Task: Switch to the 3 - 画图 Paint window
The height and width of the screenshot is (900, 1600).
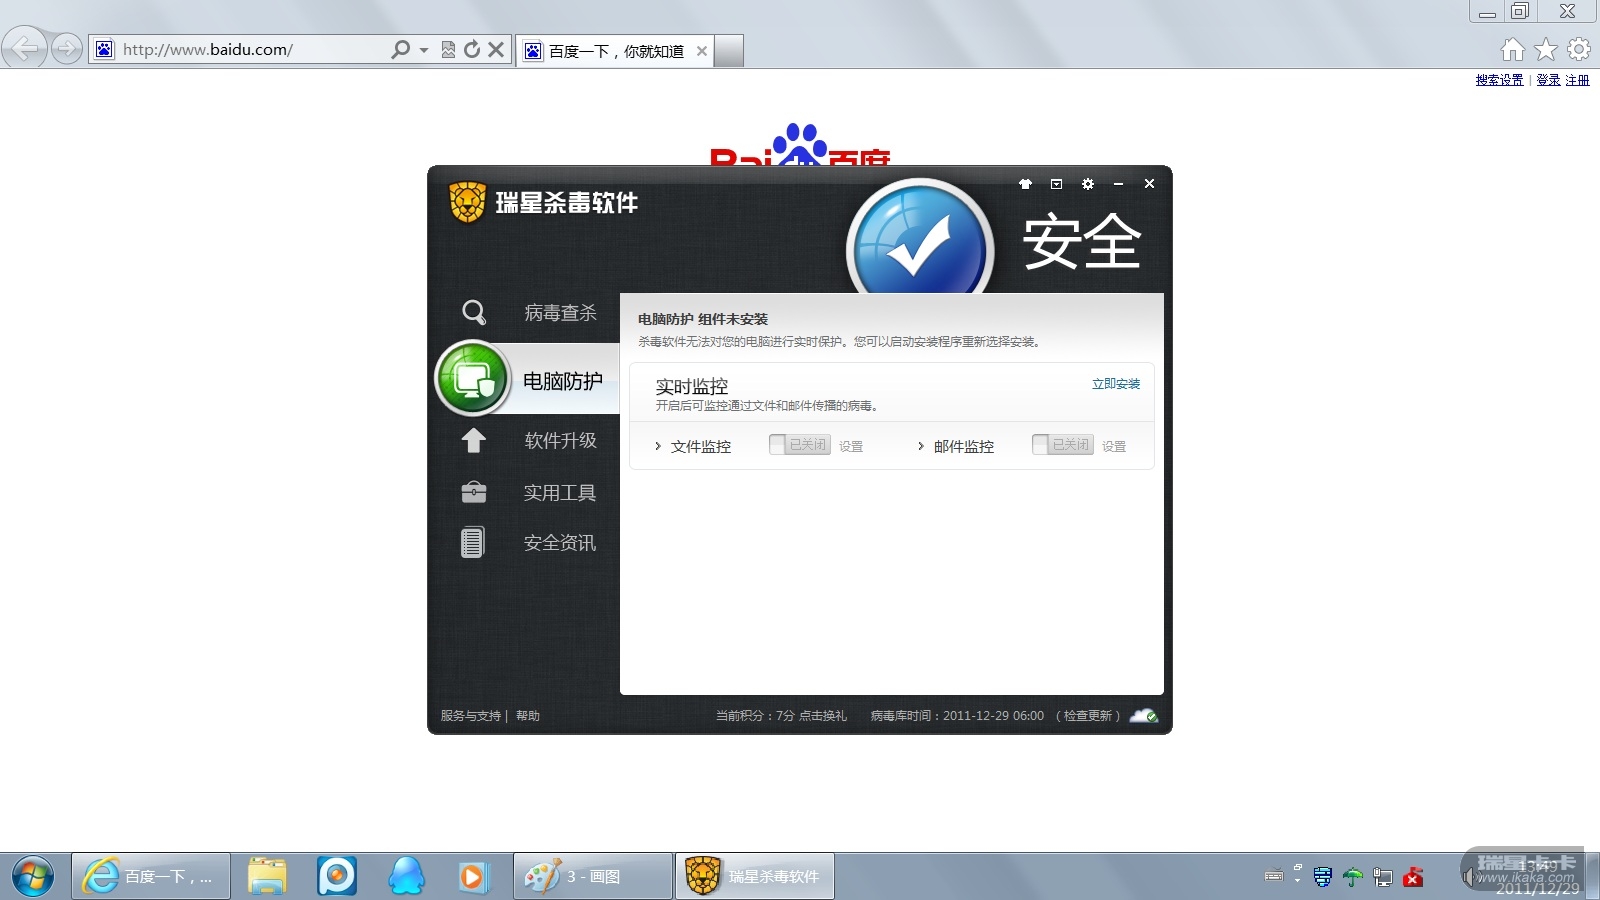Action: [593, 877]
